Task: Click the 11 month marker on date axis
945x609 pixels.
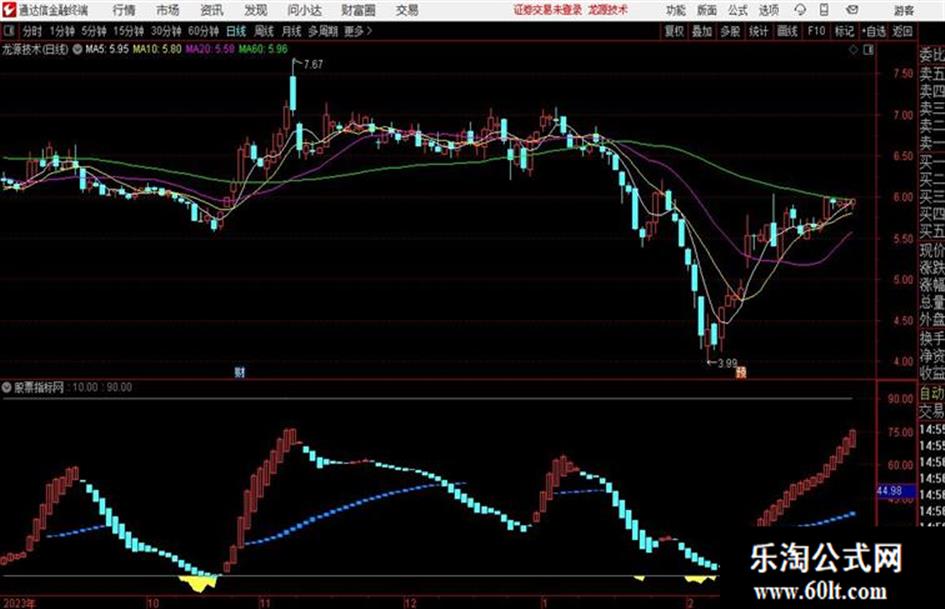Action: (265, 603)
